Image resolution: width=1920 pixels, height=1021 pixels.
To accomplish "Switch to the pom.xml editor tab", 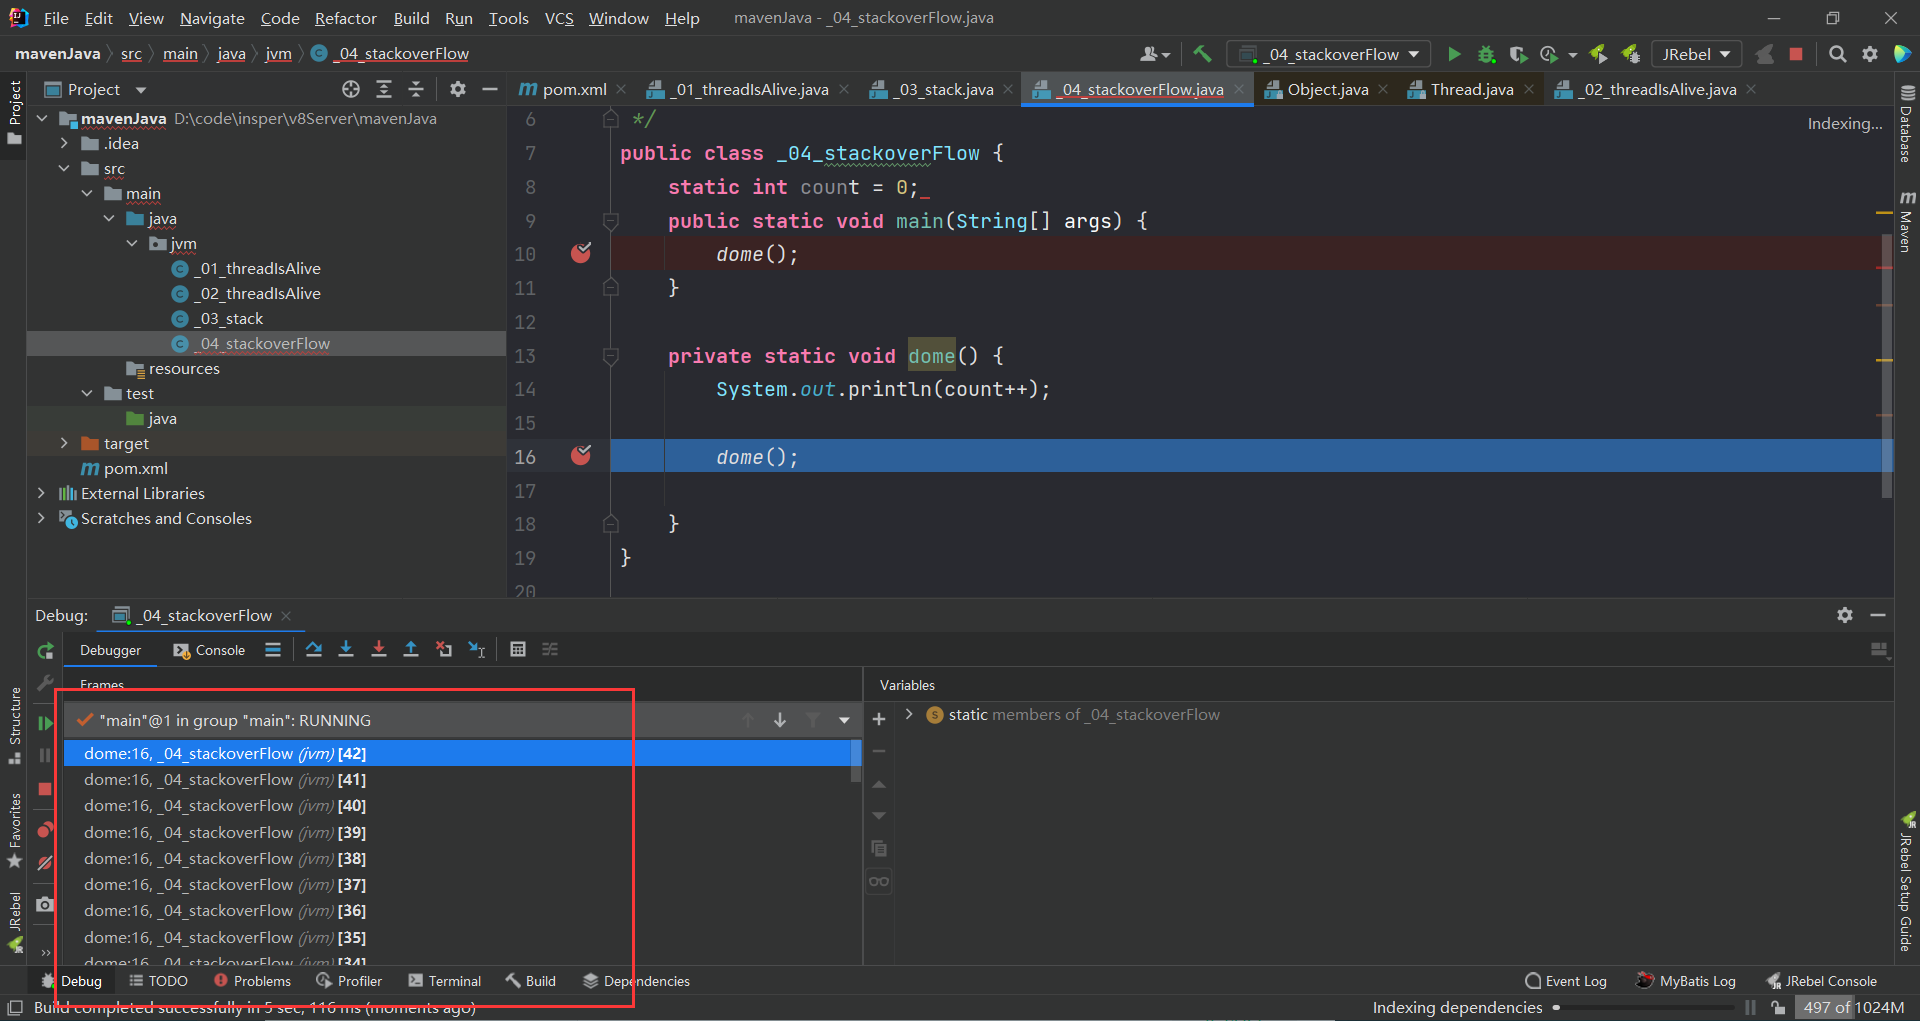I will pos(574,89).
